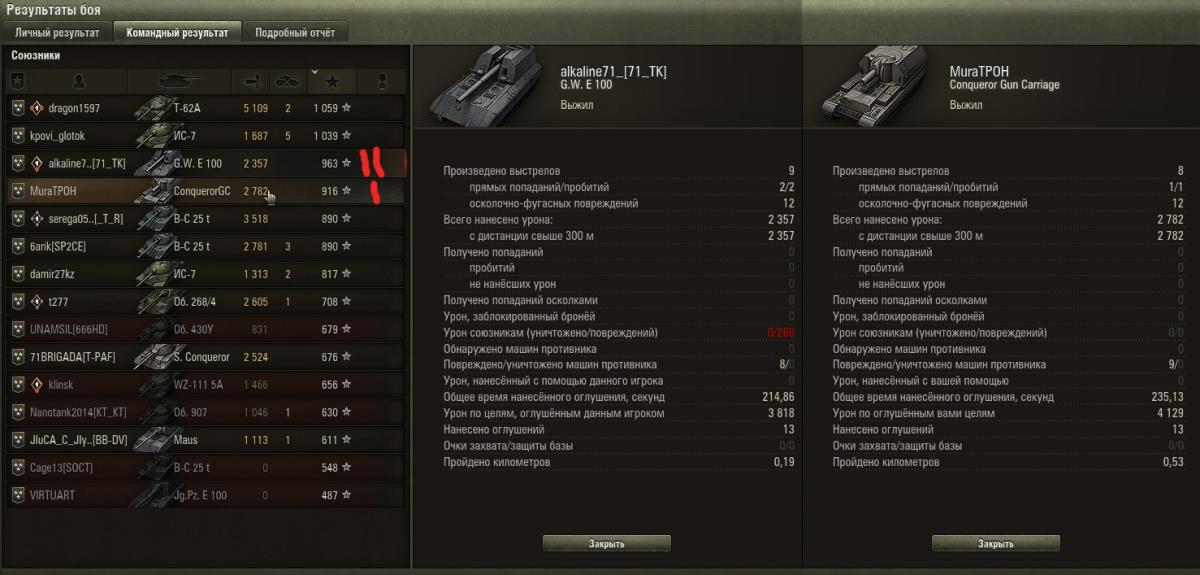This screenshot has width=1200, height=575.
Task: Sort allies by rank badge column icon
Action: coord(18,80)
